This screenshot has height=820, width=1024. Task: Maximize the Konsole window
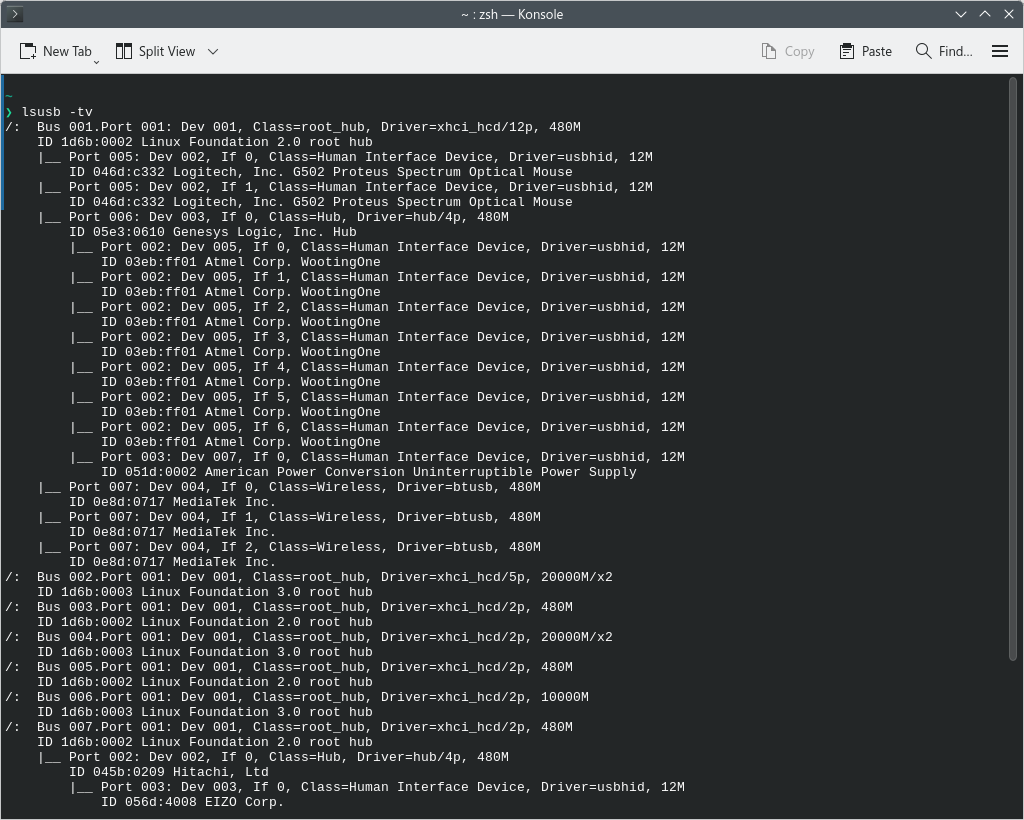point(985,14)
